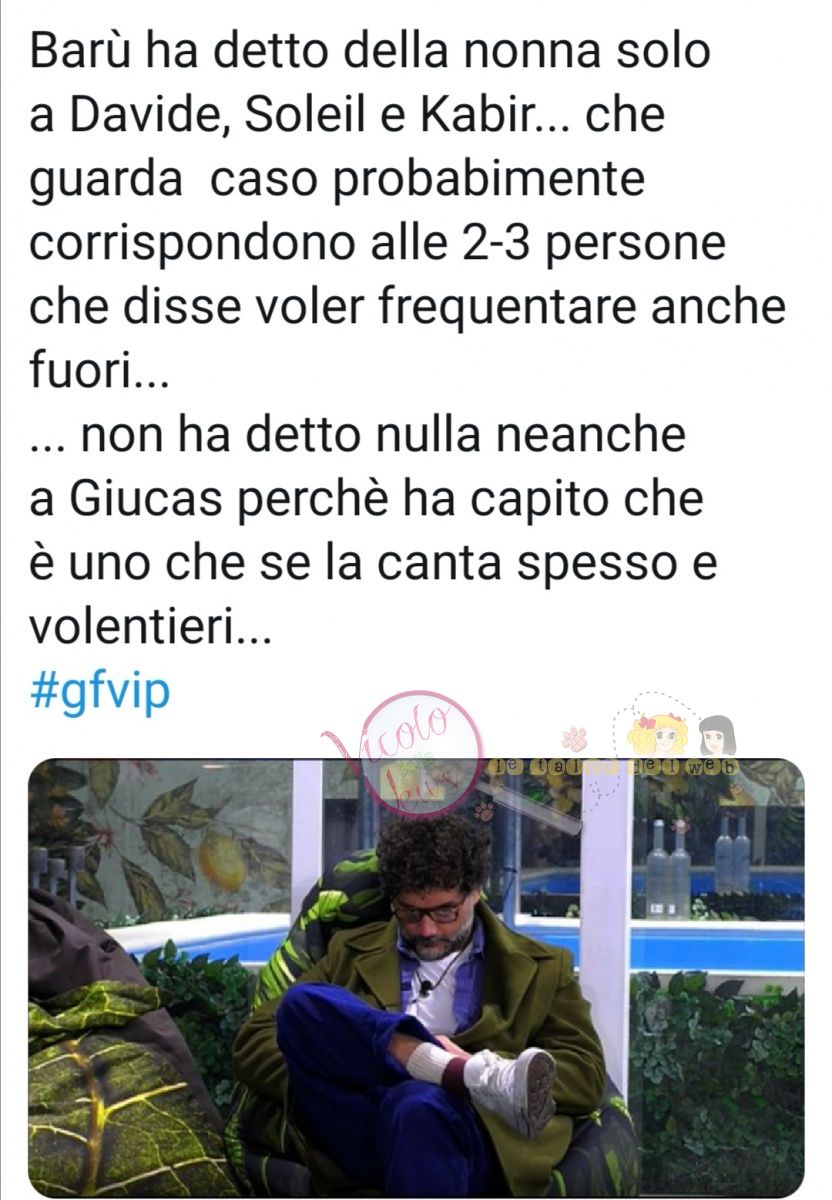
Task: Click the man's glasses in the photo
Action: point(430,910)
